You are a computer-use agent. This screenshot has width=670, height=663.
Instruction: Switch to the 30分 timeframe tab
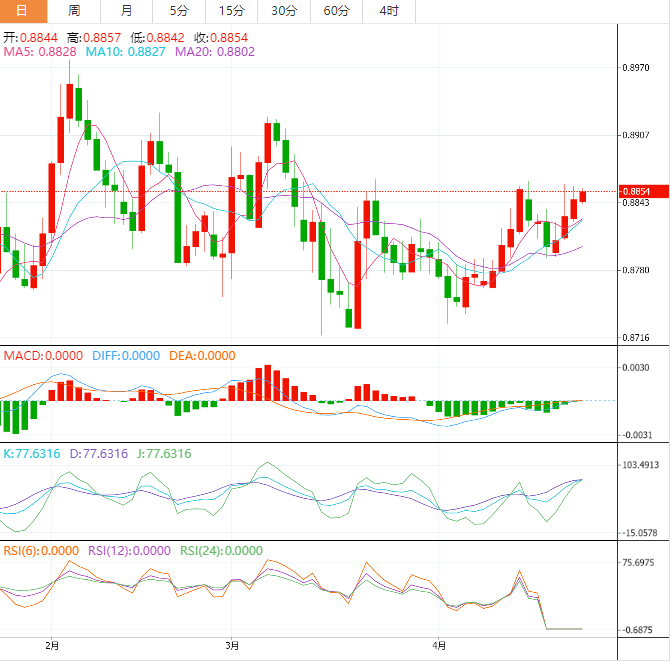(283, 11)
